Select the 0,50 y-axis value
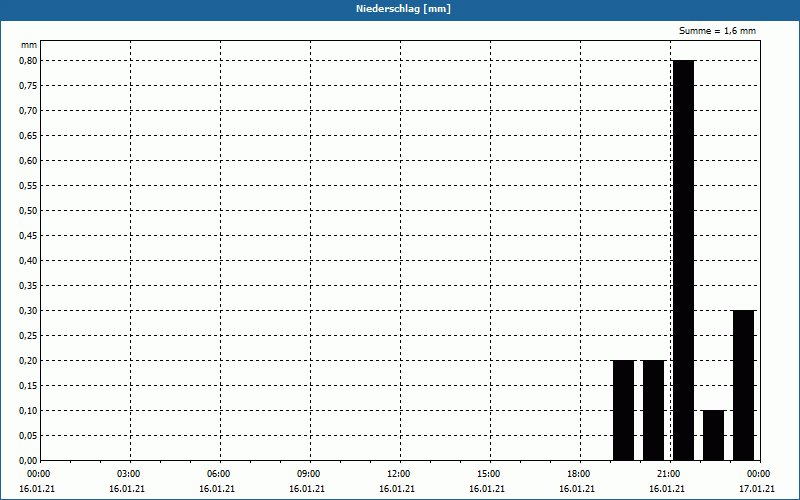This screenshot has height=500, width=800. tap(28, 211)
